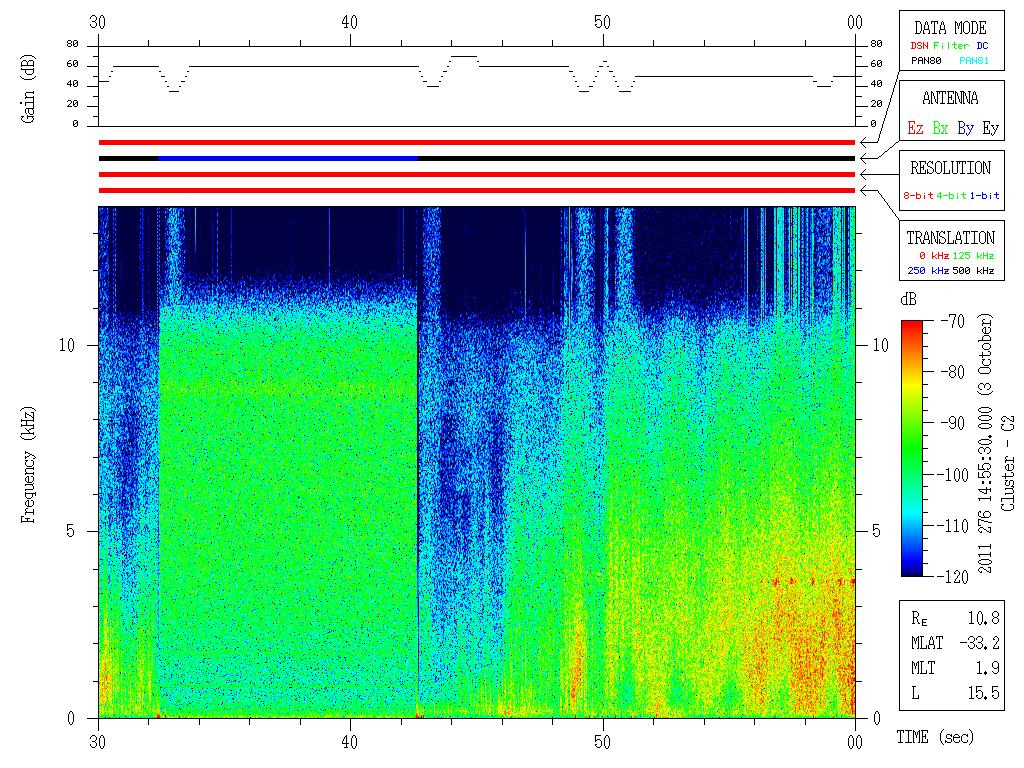This screenshot has width=1024, height=768.
Task: Click the PAN80 label in legend
Action: tap(926, 61)
